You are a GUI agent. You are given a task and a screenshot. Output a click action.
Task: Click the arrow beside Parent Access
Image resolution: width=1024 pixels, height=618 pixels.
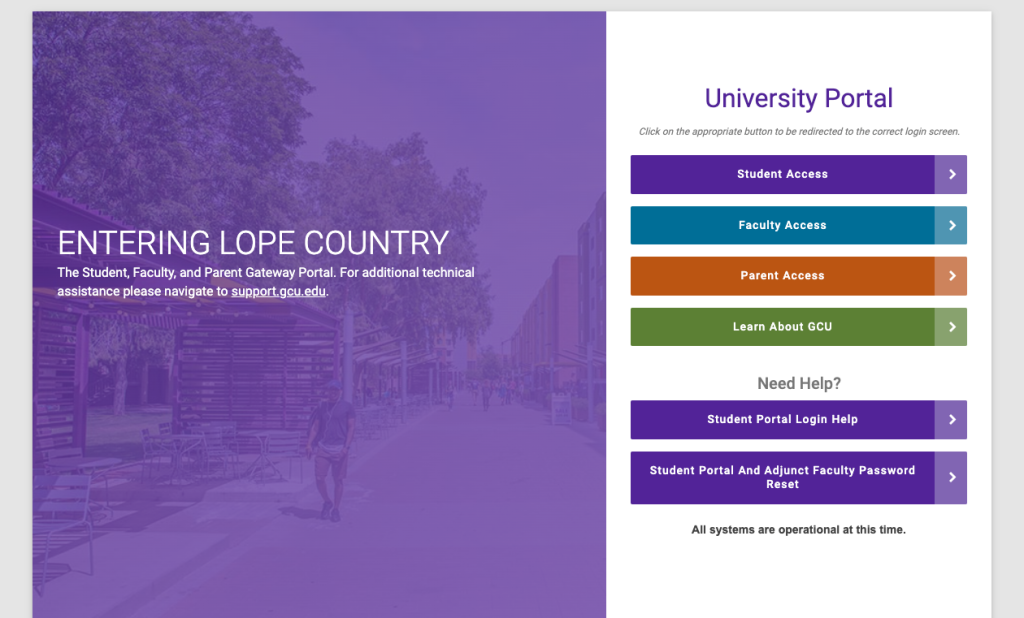point(951,276)
